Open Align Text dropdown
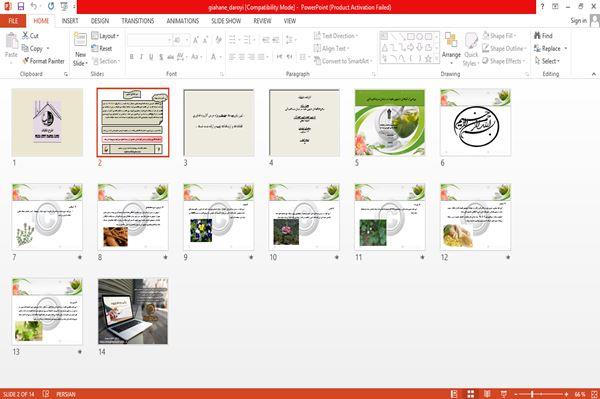Screen dimensions: 600x399 tap(331, 48)
